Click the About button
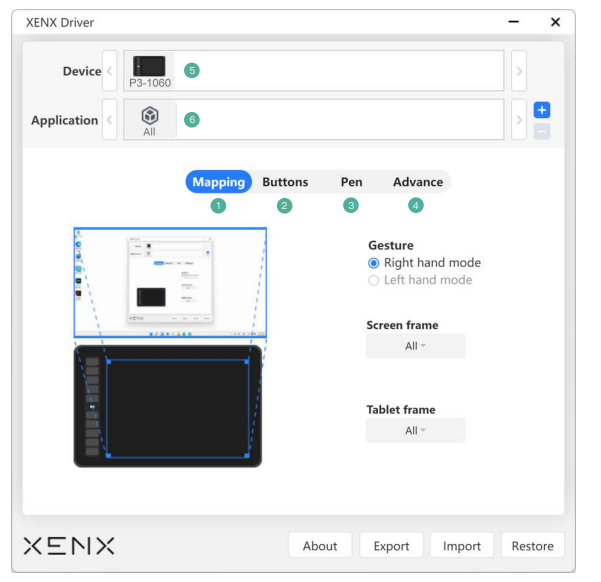Viewport: 601px width, 582px height. point(320,546)
